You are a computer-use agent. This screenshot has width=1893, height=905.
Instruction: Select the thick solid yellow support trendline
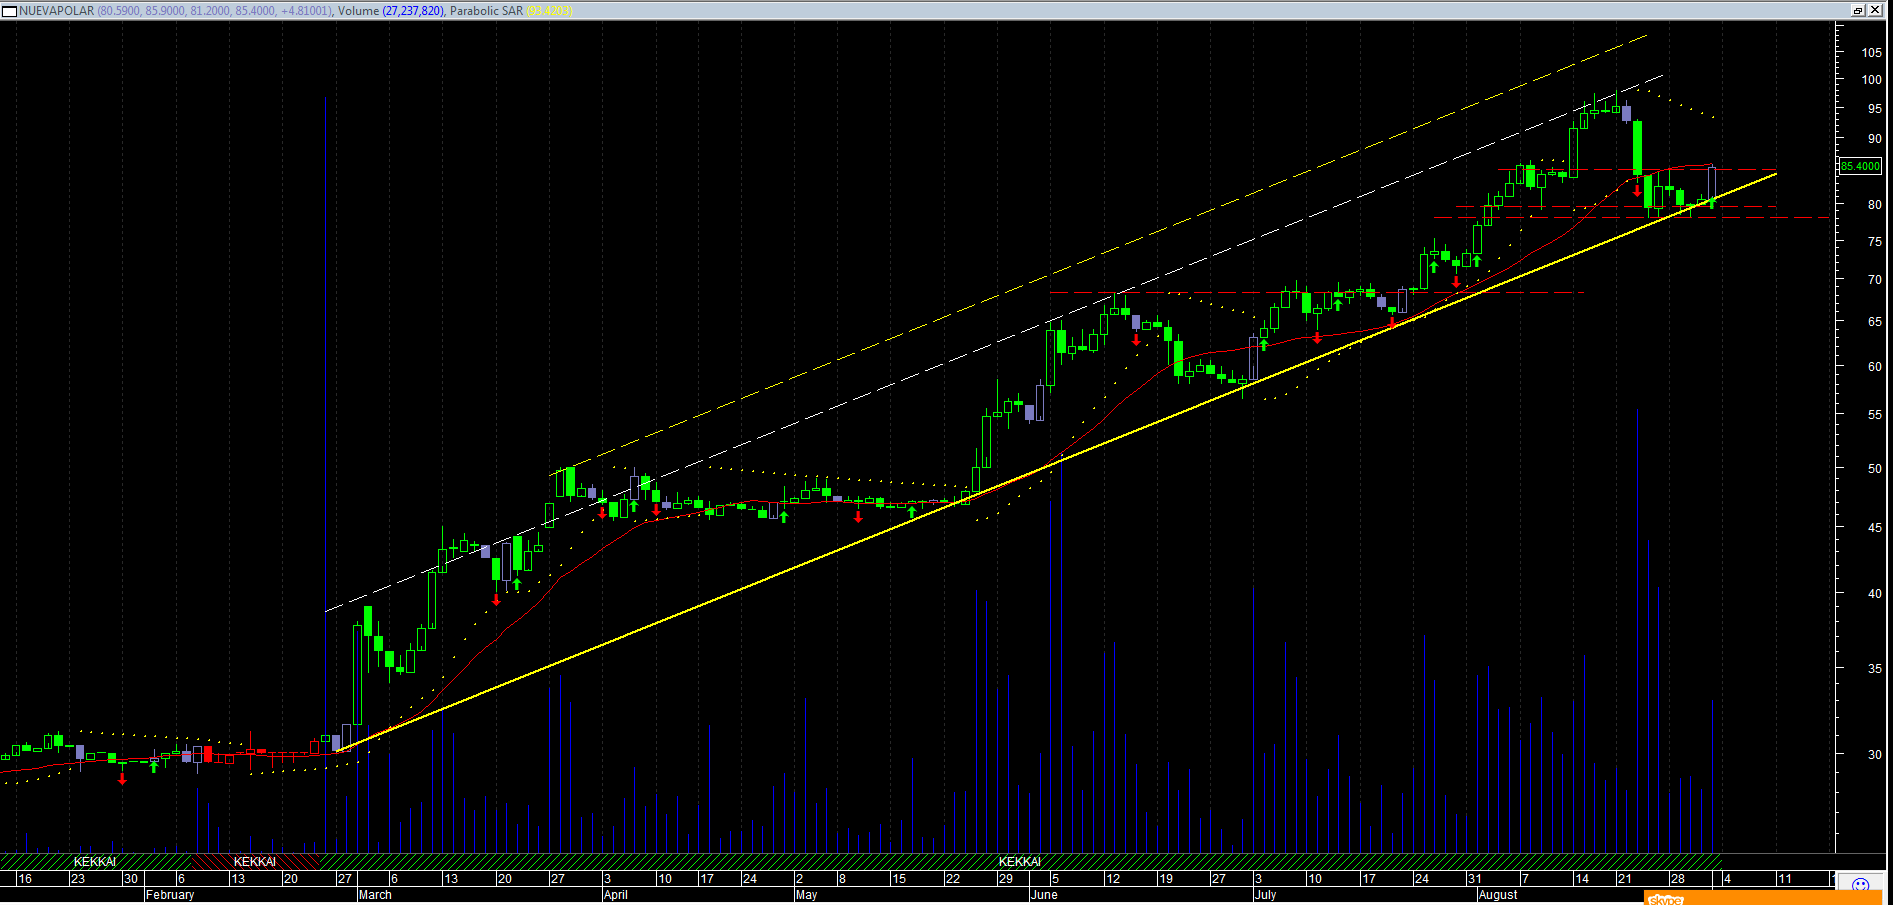(x=1056, y=462)
